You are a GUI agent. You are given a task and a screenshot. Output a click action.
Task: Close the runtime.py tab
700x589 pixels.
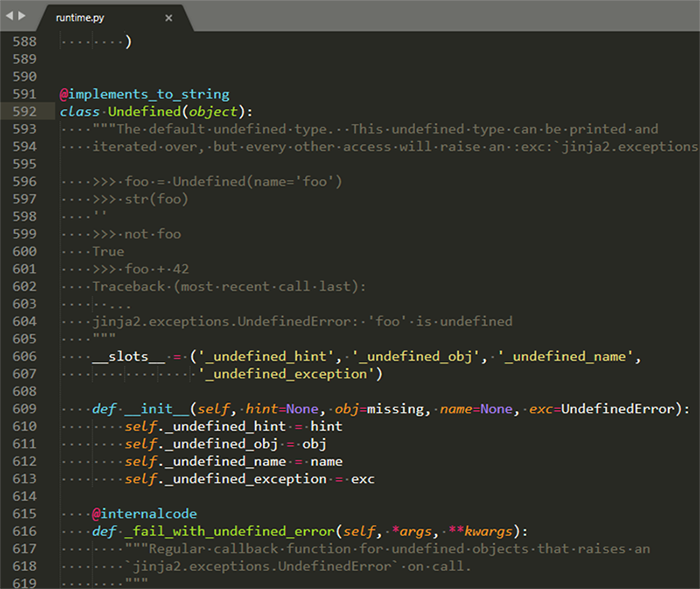click(x=168, y=18)
